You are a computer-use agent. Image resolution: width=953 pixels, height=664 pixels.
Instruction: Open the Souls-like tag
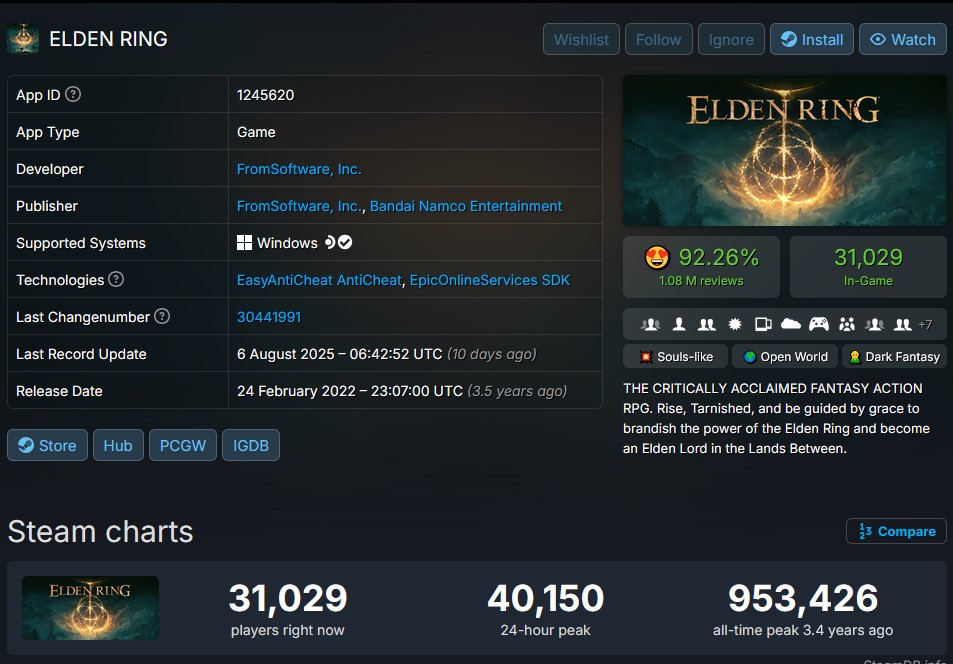pyautogui.click(x=675, y=357)
